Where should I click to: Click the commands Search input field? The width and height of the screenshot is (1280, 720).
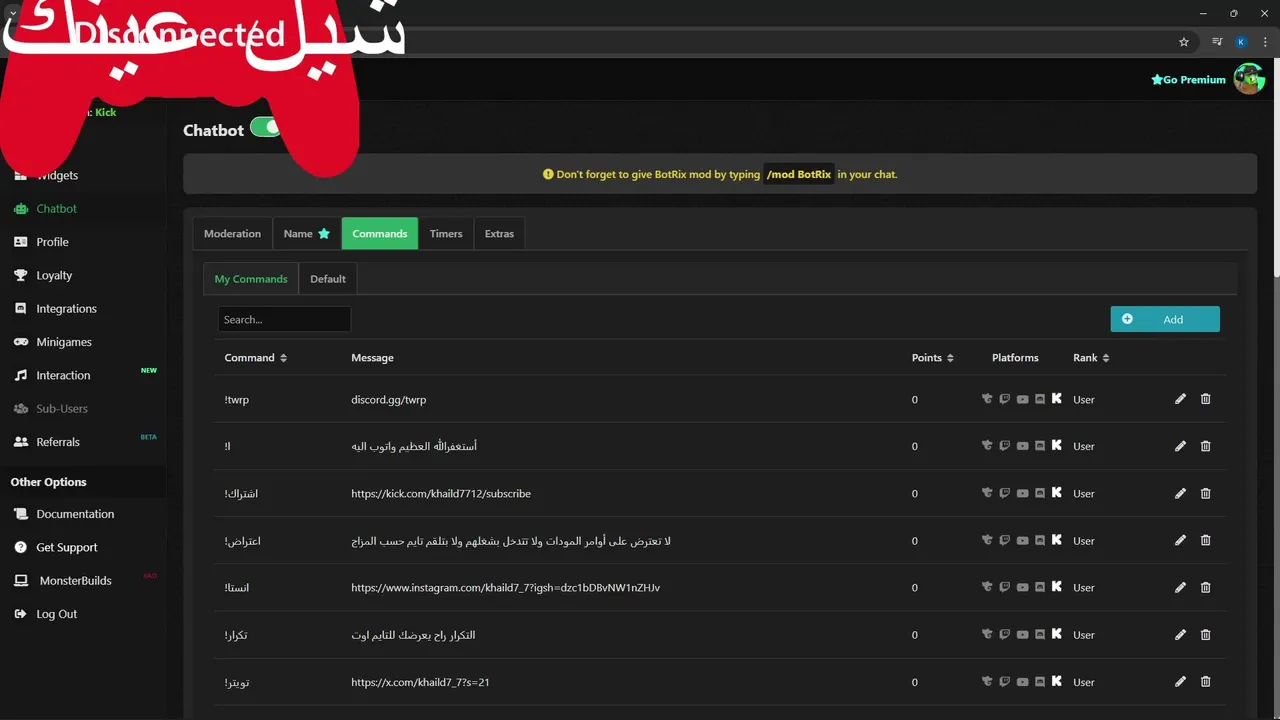pyautogui.click(x=284, y=319)
